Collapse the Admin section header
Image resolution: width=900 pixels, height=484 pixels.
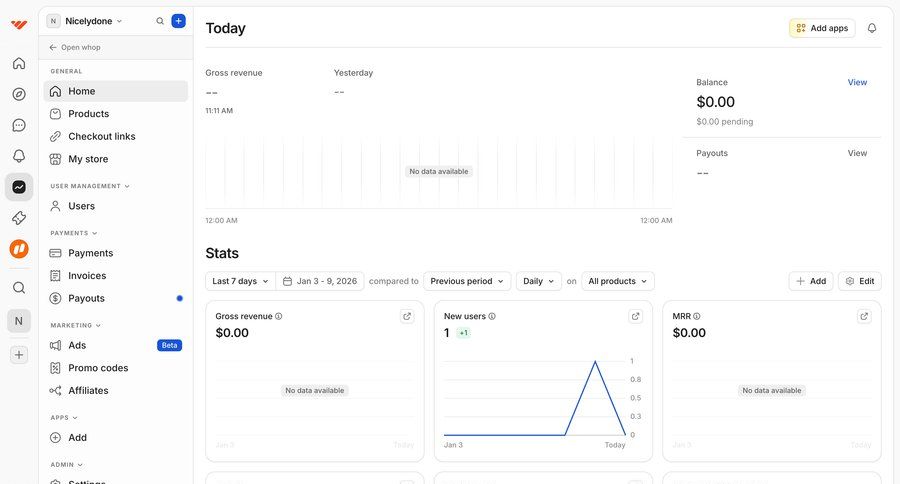66,465
